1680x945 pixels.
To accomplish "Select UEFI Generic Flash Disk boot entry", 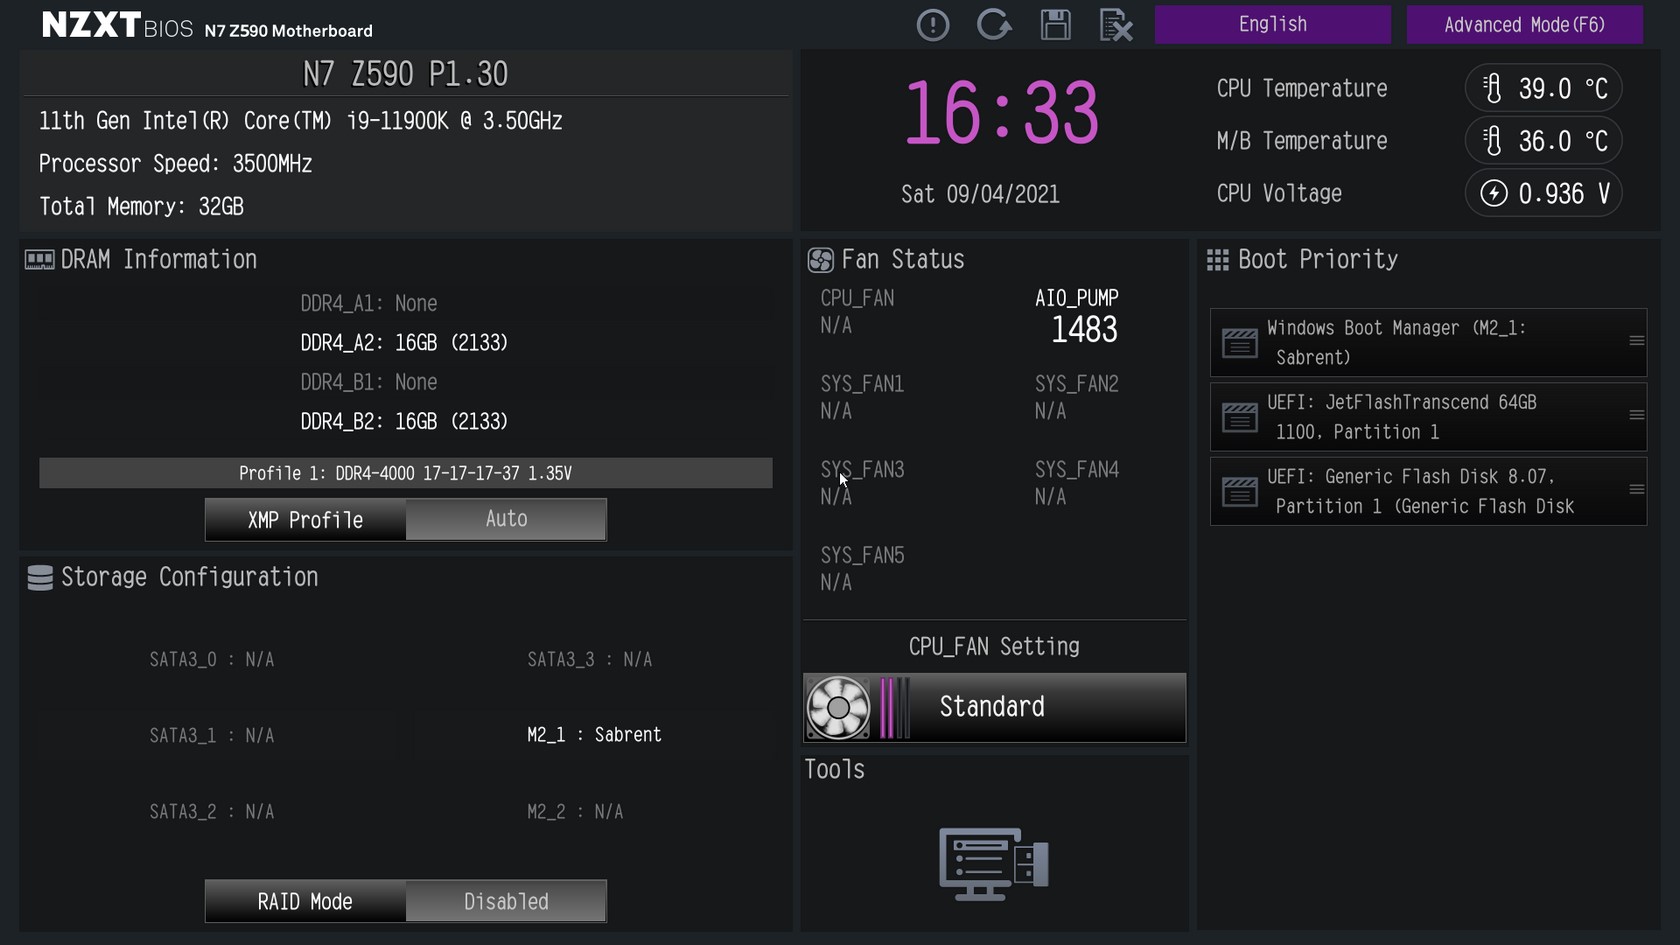I will [1428, 491].
